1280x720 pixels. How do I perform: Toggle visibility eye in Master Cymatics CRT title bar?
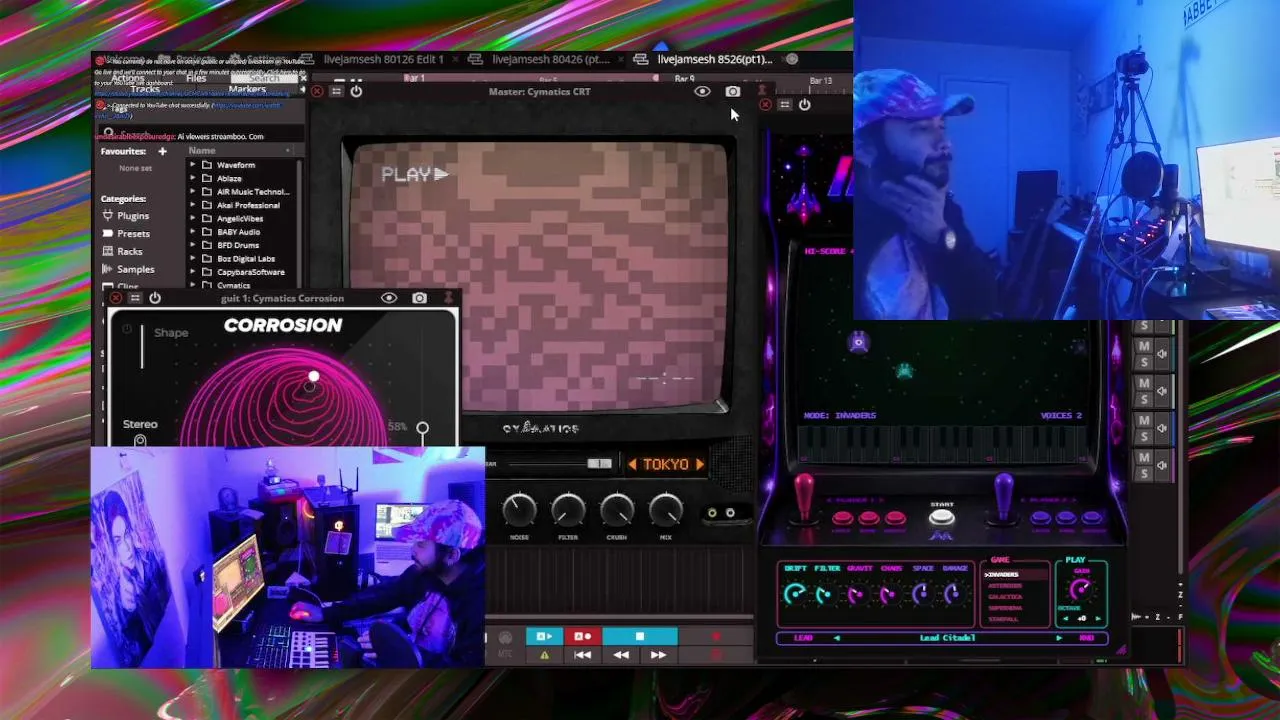[x=702, y=91]
